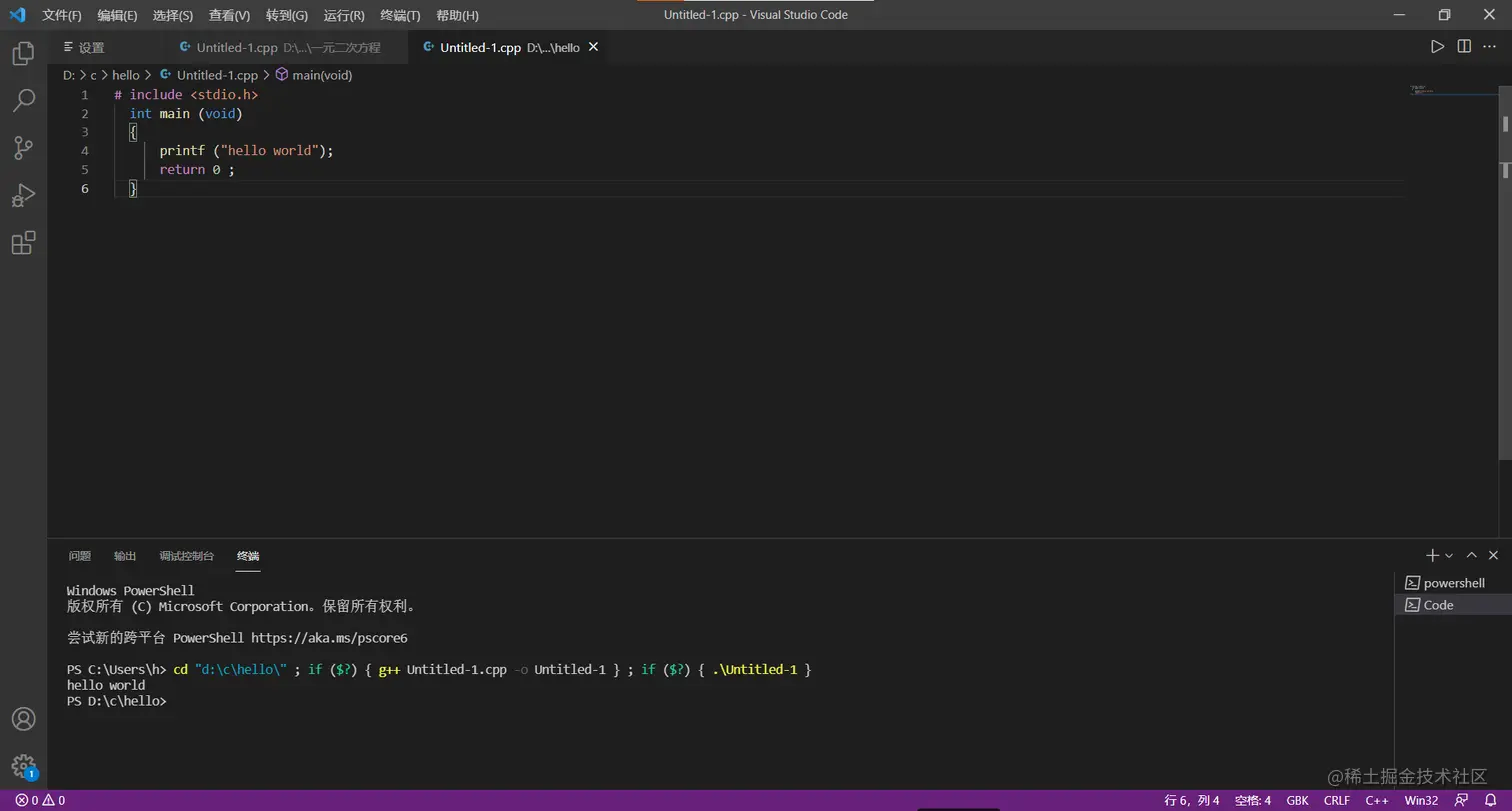The height and width of the screenshot is (811, 1512).
Task: Open the 帮助(H) menu
Action: (x=457, y=15)
